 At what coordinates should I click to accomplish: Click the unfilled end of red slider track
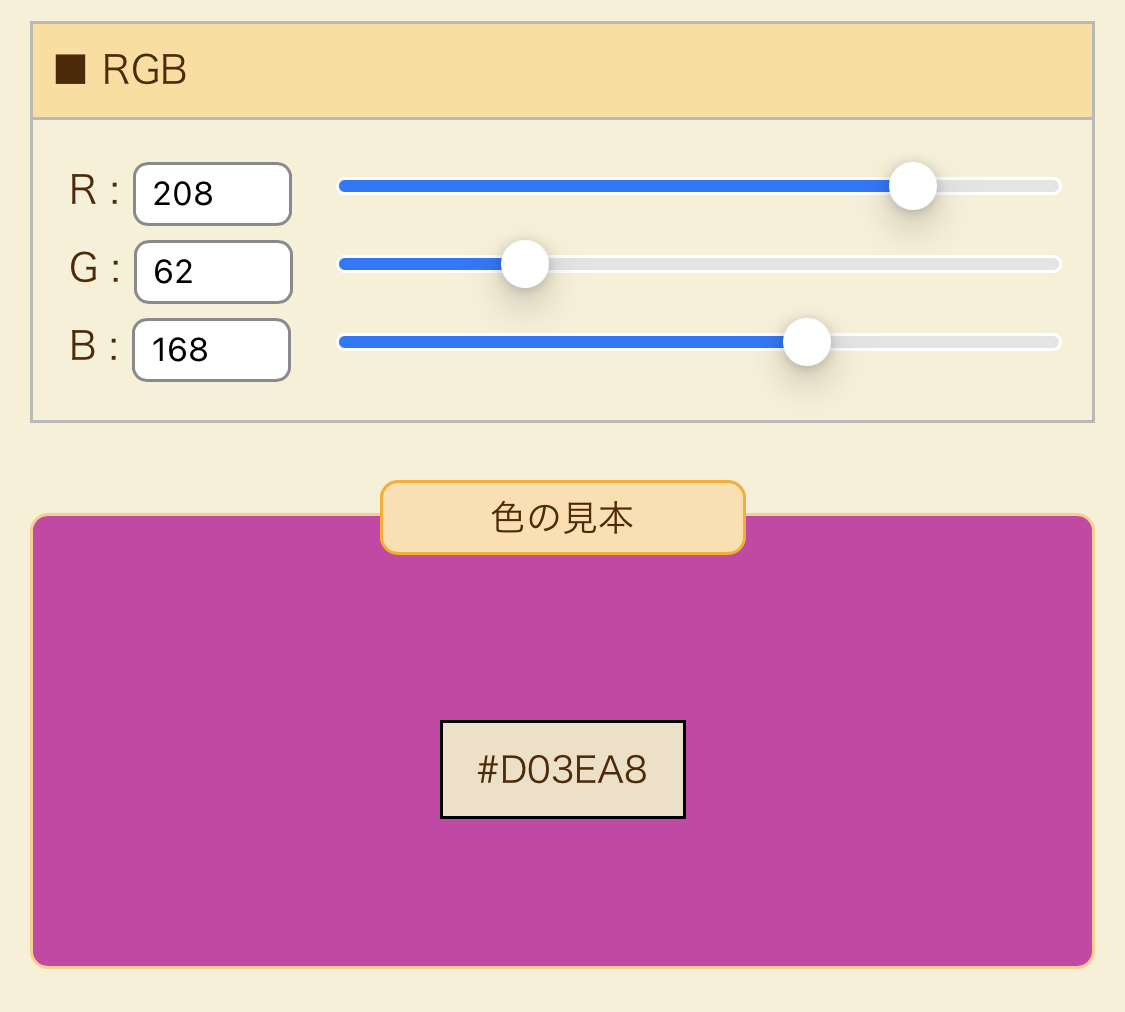(x=1000, y=186)
